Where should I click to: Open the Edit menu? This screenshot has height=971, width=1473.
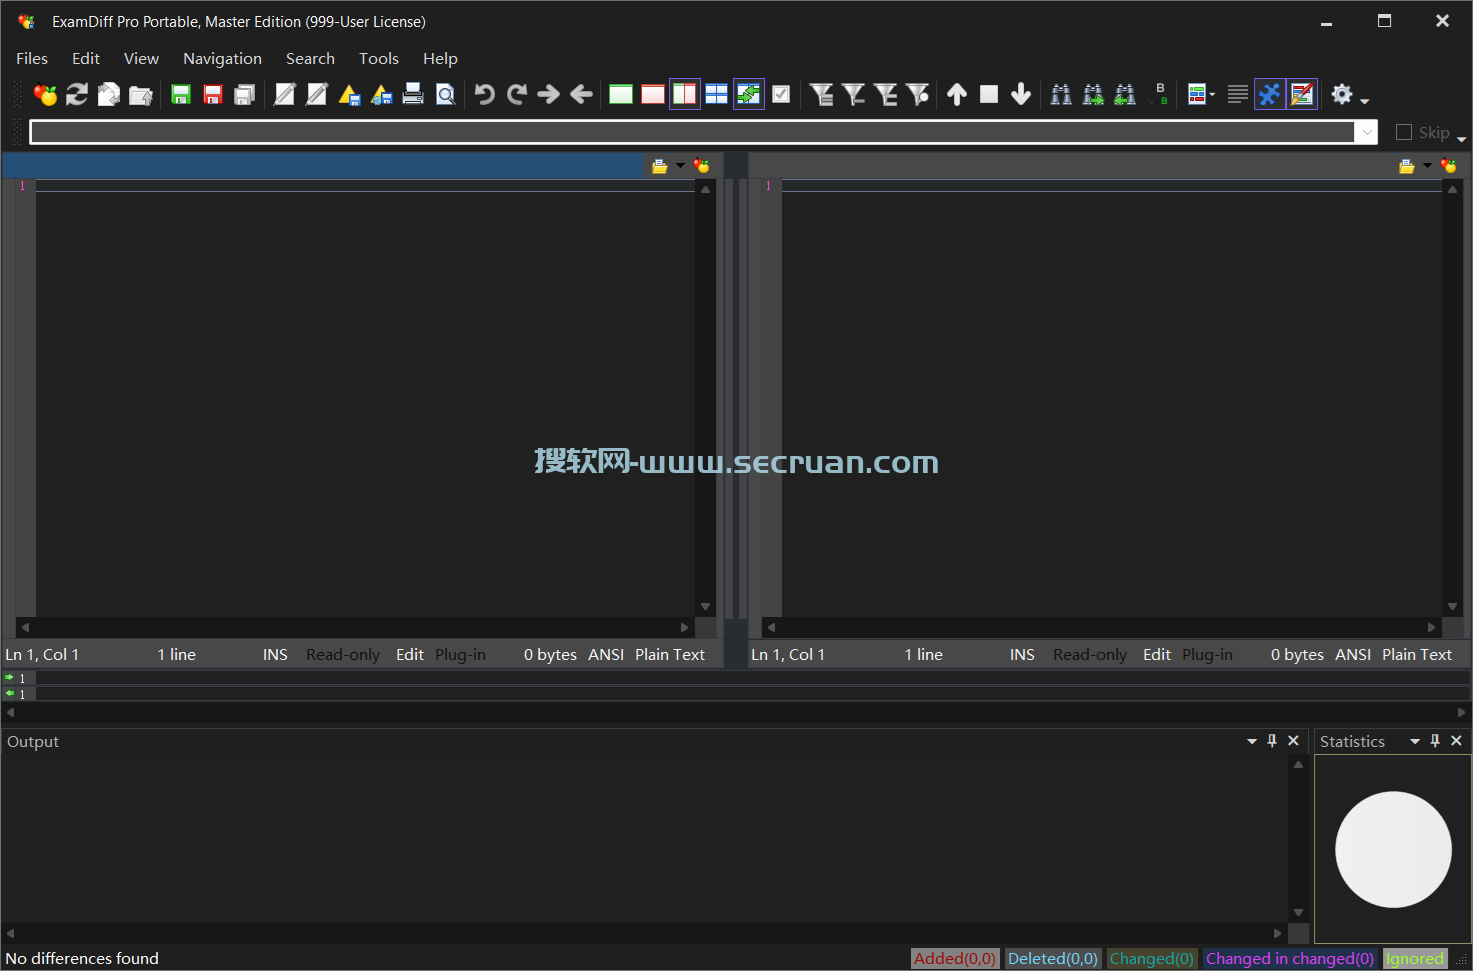point(86,58)
